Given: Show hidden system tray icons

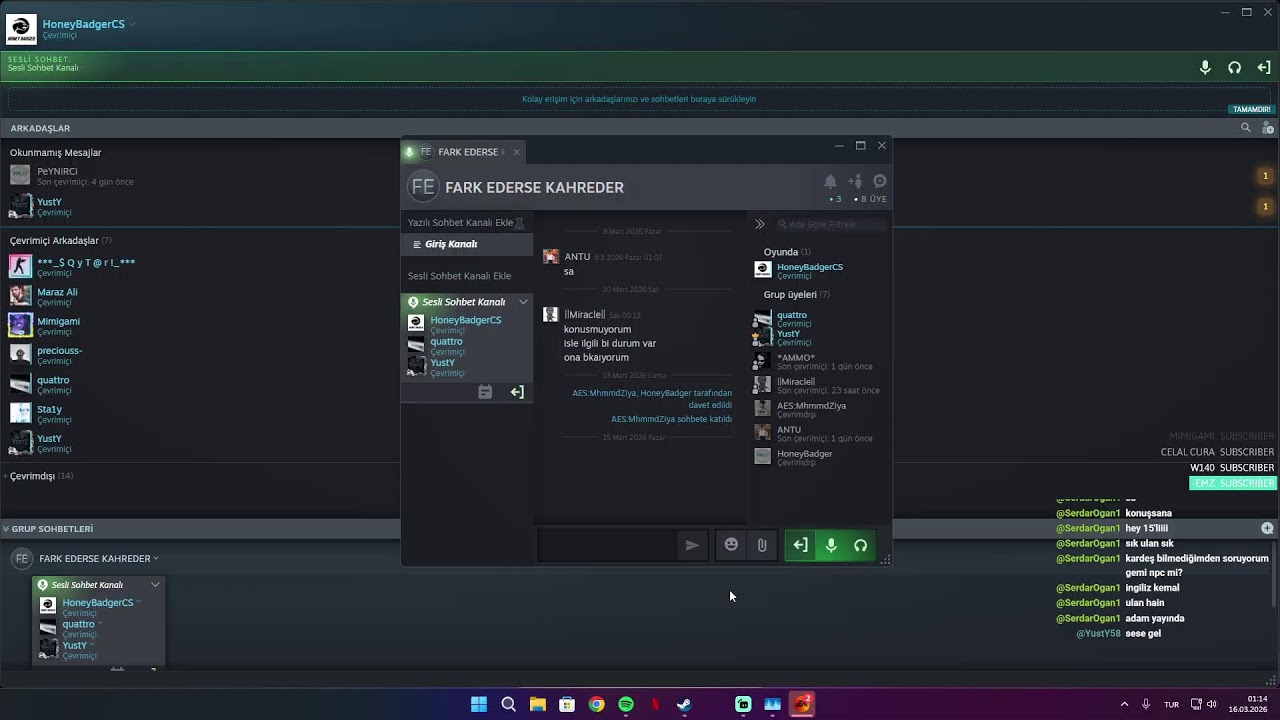Looking at the screenshot, I should tap(1124, 704).
